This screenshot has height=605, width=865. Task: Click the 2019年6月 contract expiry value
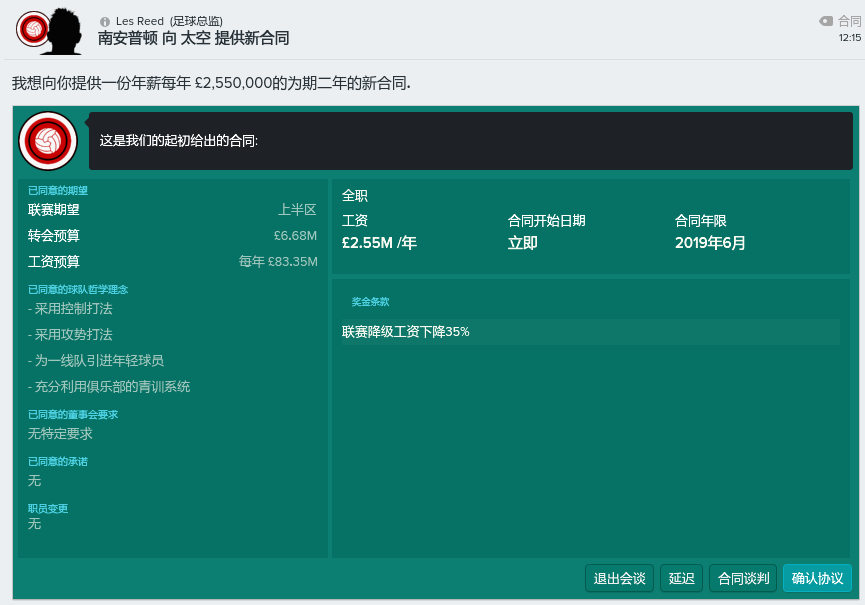[710, 243]
